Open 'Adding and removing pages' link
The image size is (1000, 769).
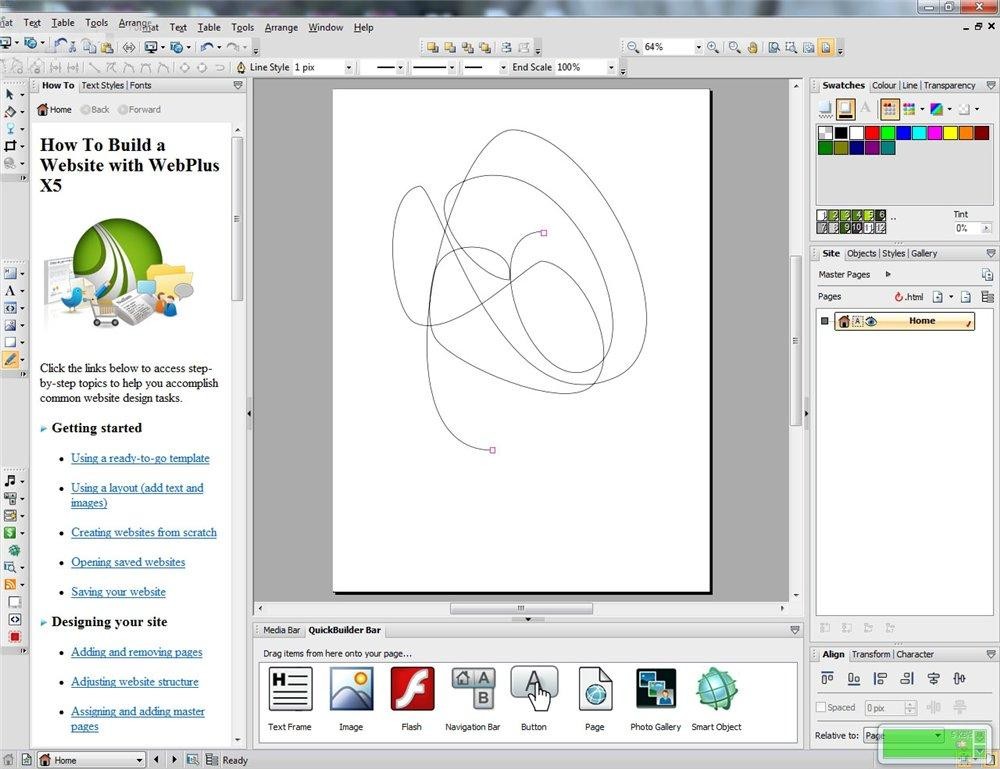(x=136, y=652)
